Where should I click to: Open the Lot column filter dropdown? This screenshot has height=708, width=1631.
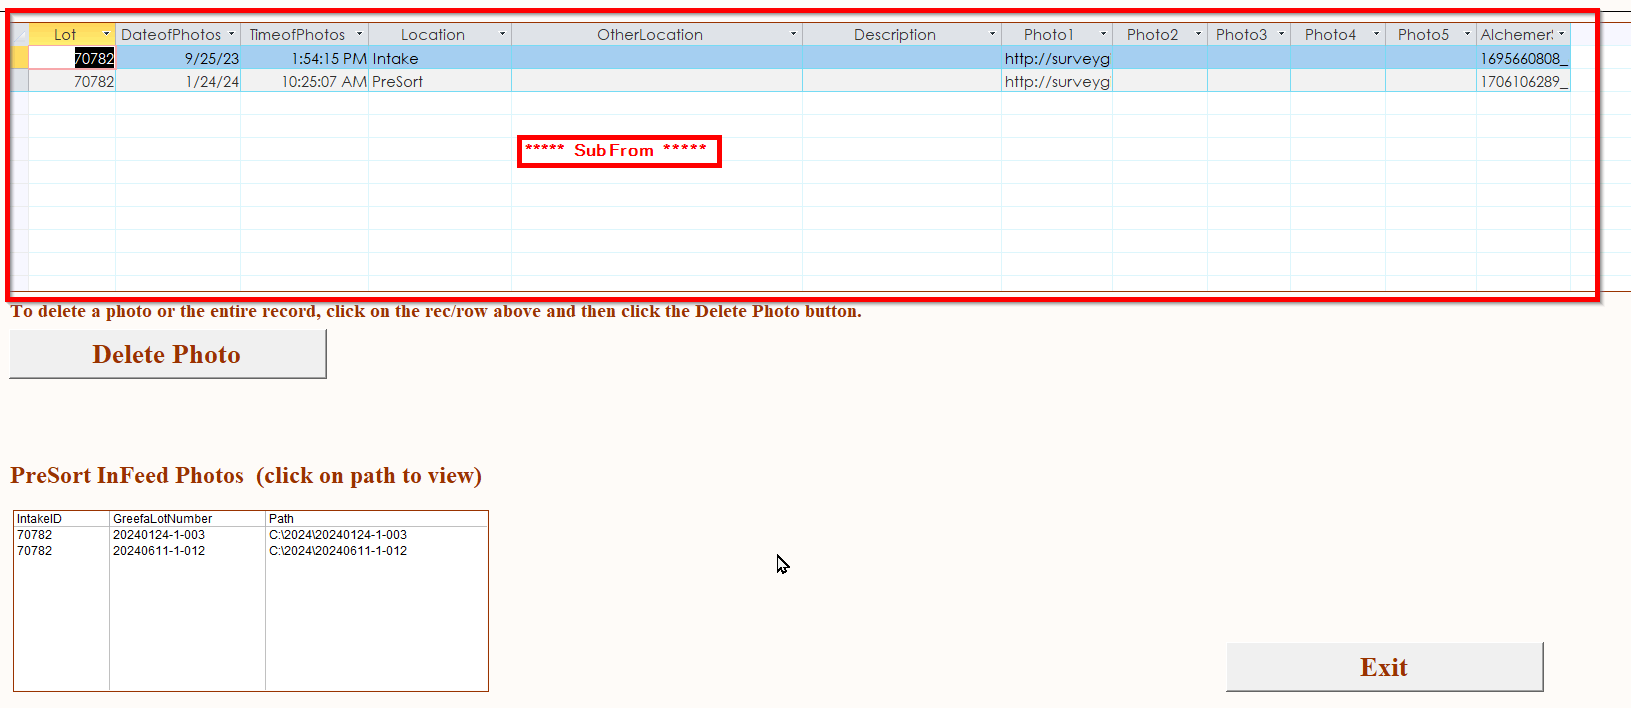click(x=106, y=34)
